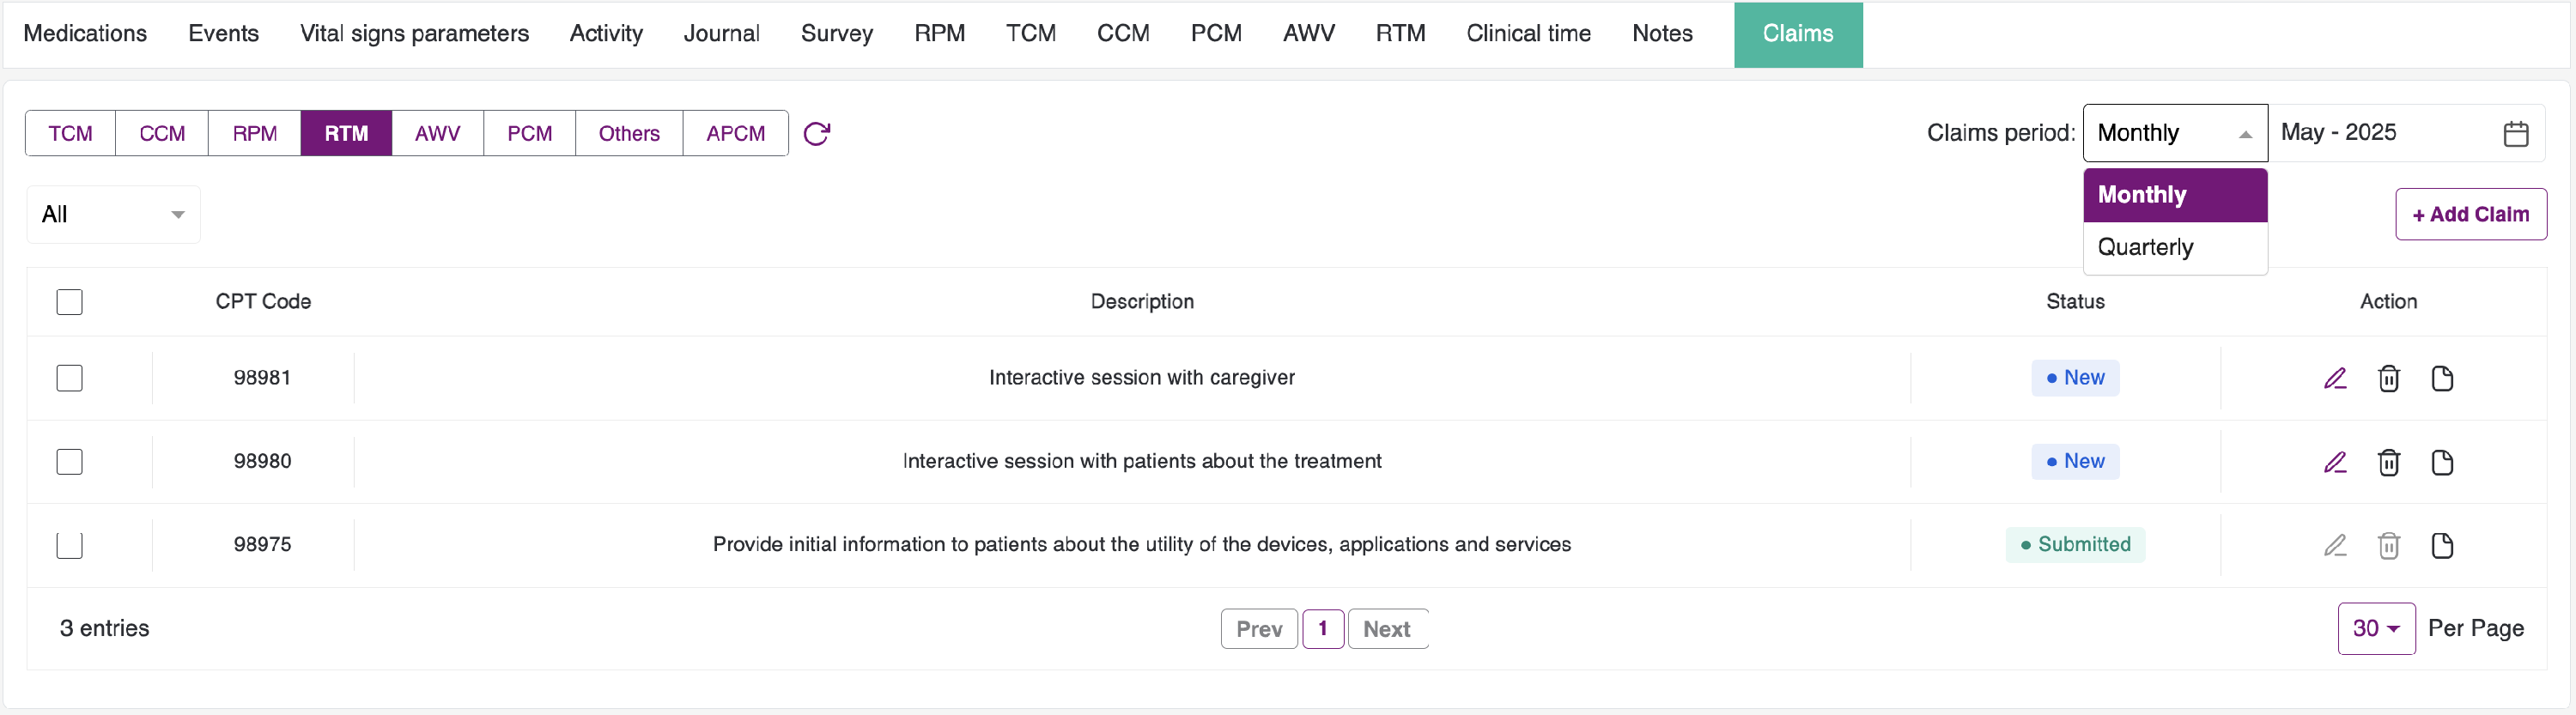Click the refresh claims icon

pos(816,134)
